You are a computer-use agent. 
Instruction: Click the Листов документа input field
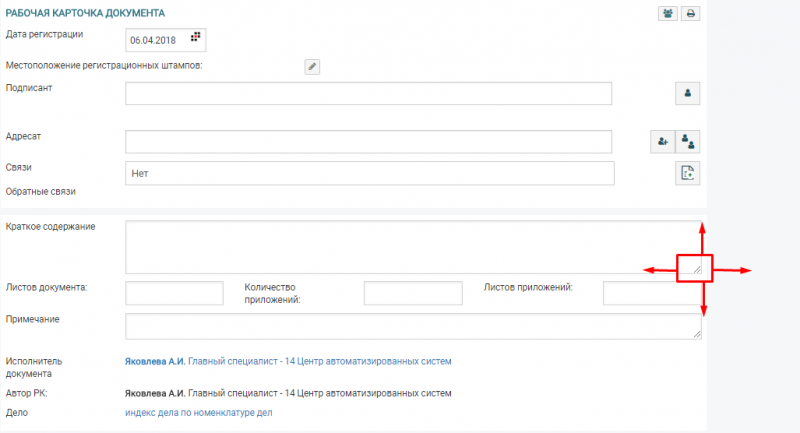click(174, 293)
